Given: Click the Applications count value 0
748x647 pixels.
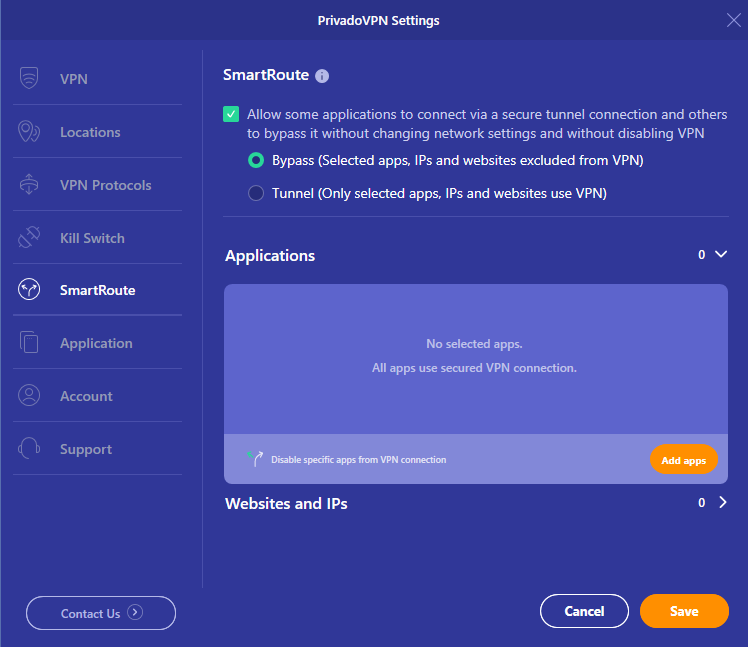Looking at the screenshot, I should coord(702,255).
